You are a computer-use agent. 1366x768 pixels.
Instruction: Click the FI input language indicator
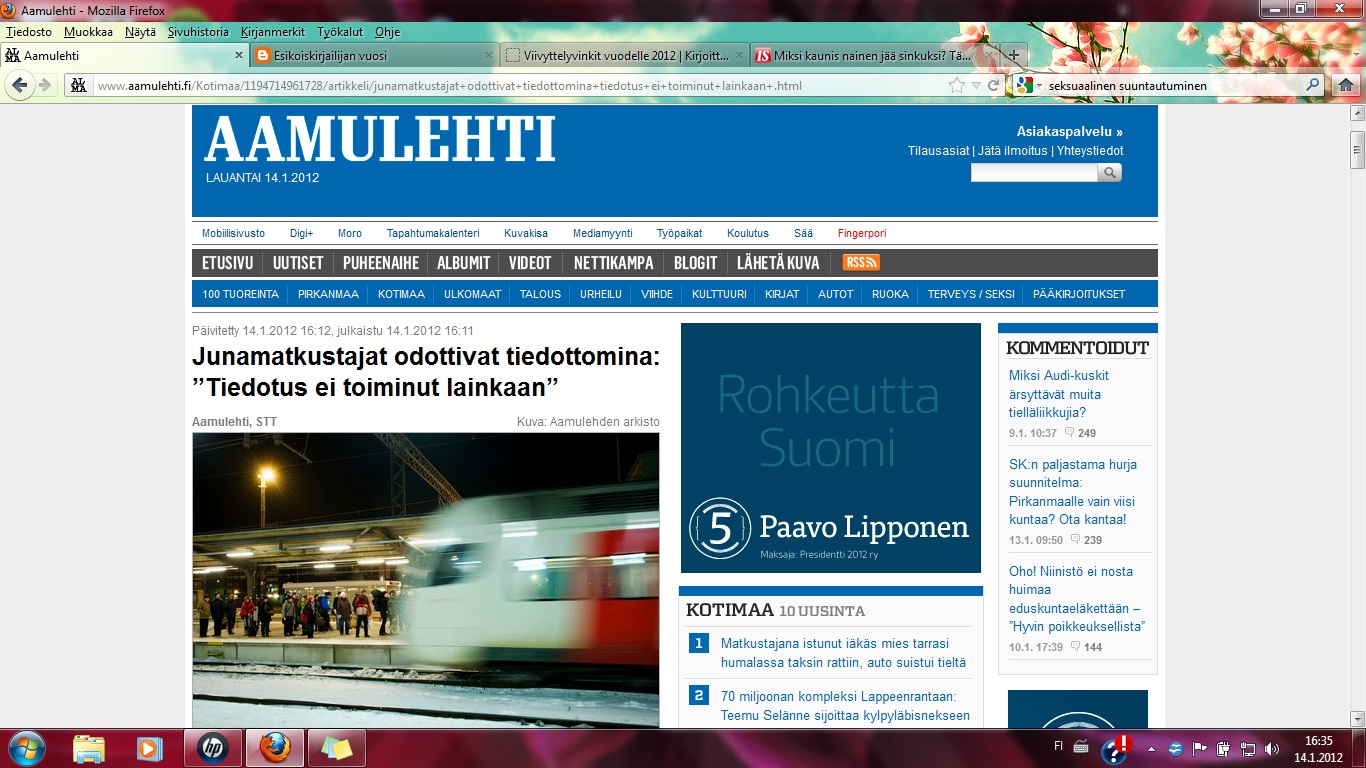coord(1059,747)
